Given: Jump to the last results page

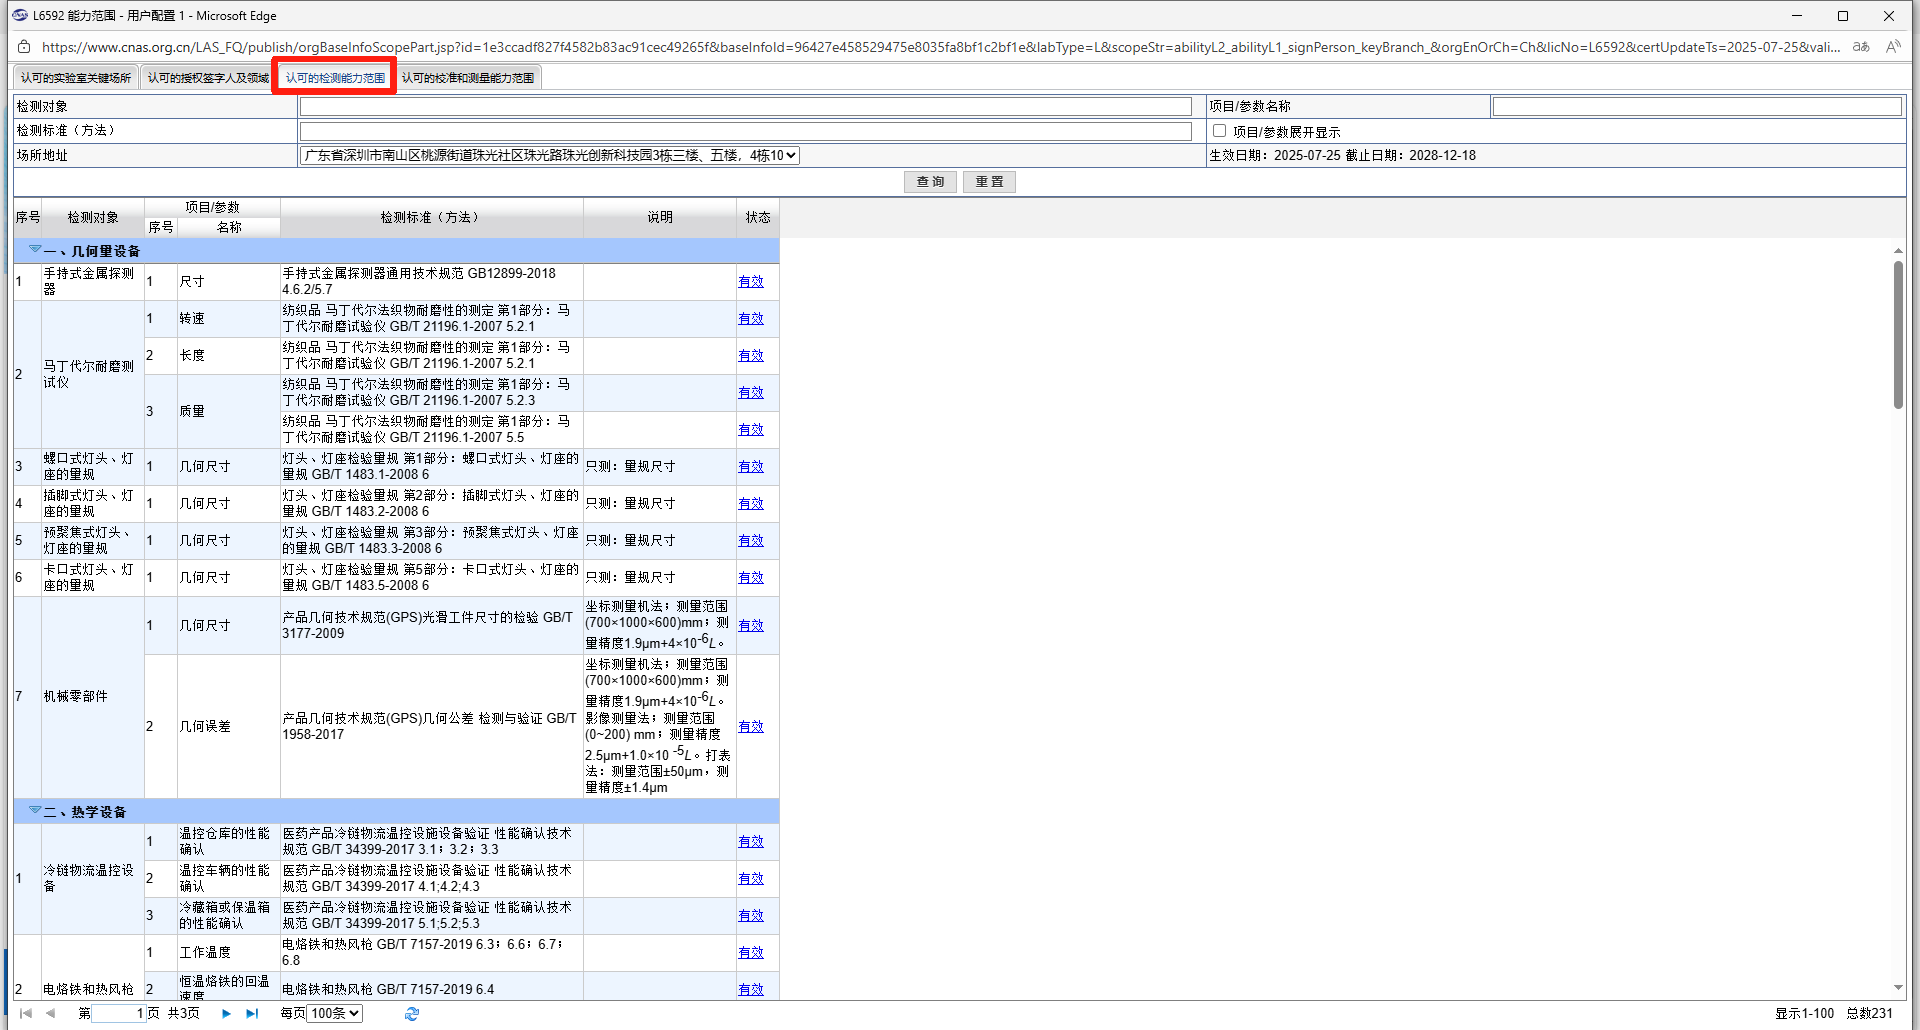Looking at the screenshot, I should click(252, 1013).
